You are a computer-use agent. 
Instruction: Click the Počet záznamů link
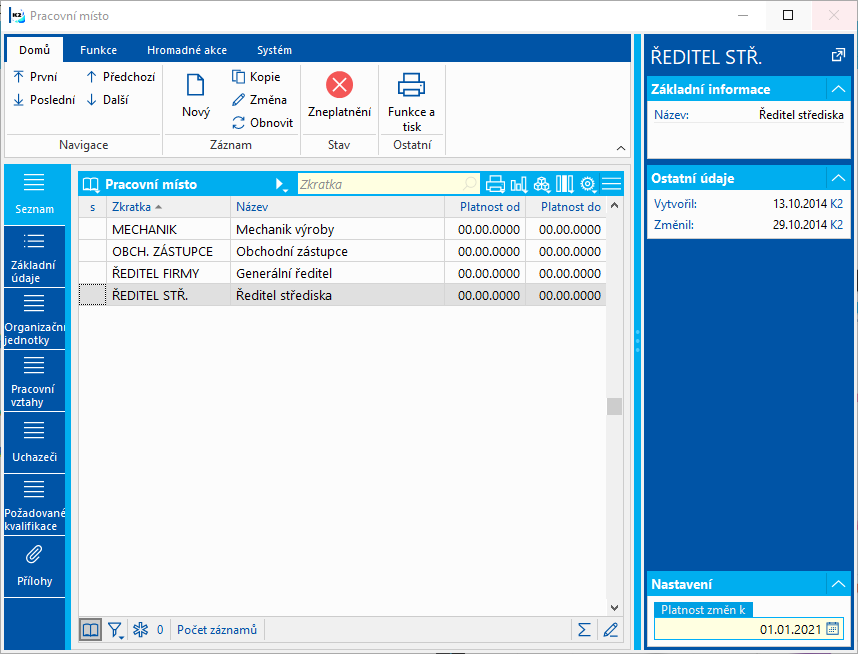[x=217, y=630]
